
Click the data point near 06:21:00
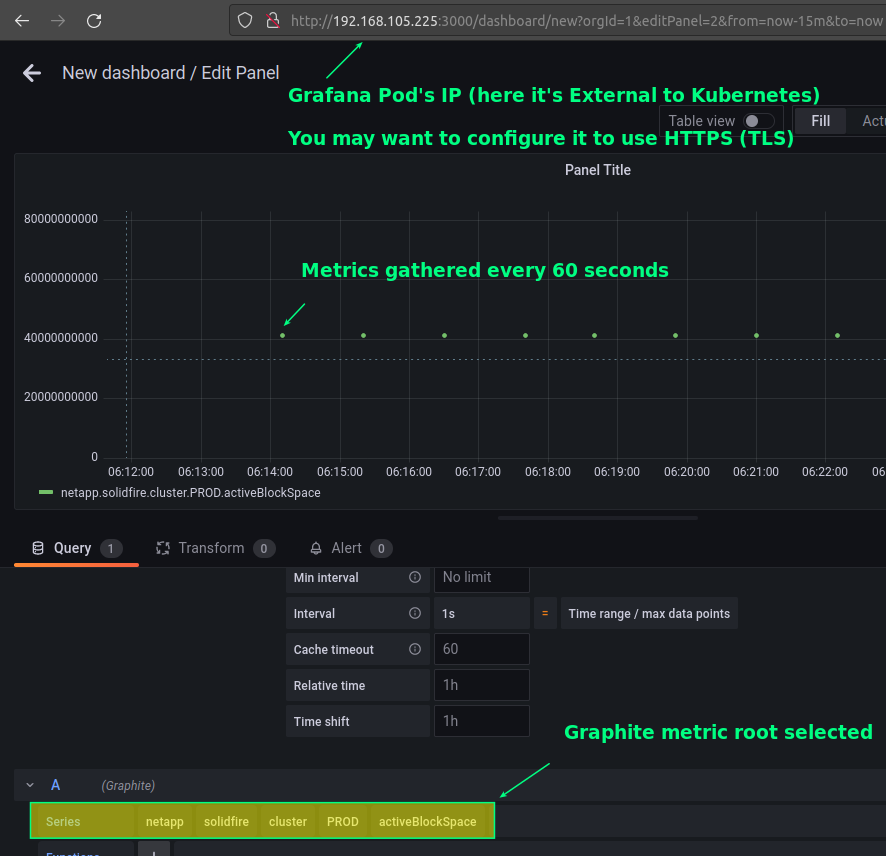(x=757, y=336)
